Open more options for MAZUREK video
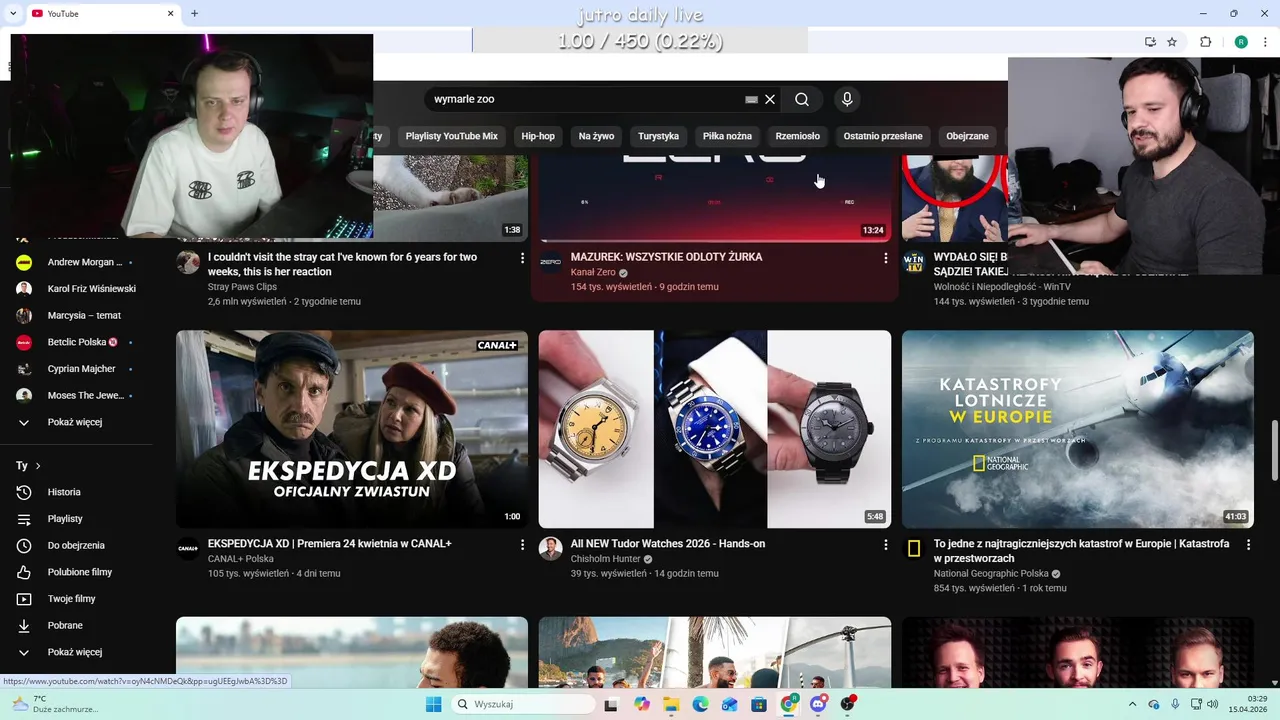The image size is (1280, 720). [x=885, y=258]
